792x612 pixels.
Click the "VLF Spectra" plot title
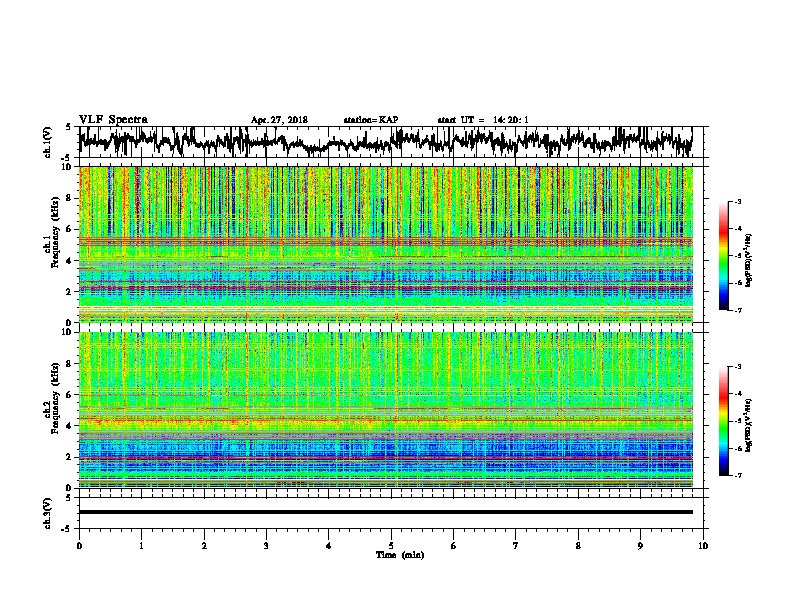(x=113, y=119)
